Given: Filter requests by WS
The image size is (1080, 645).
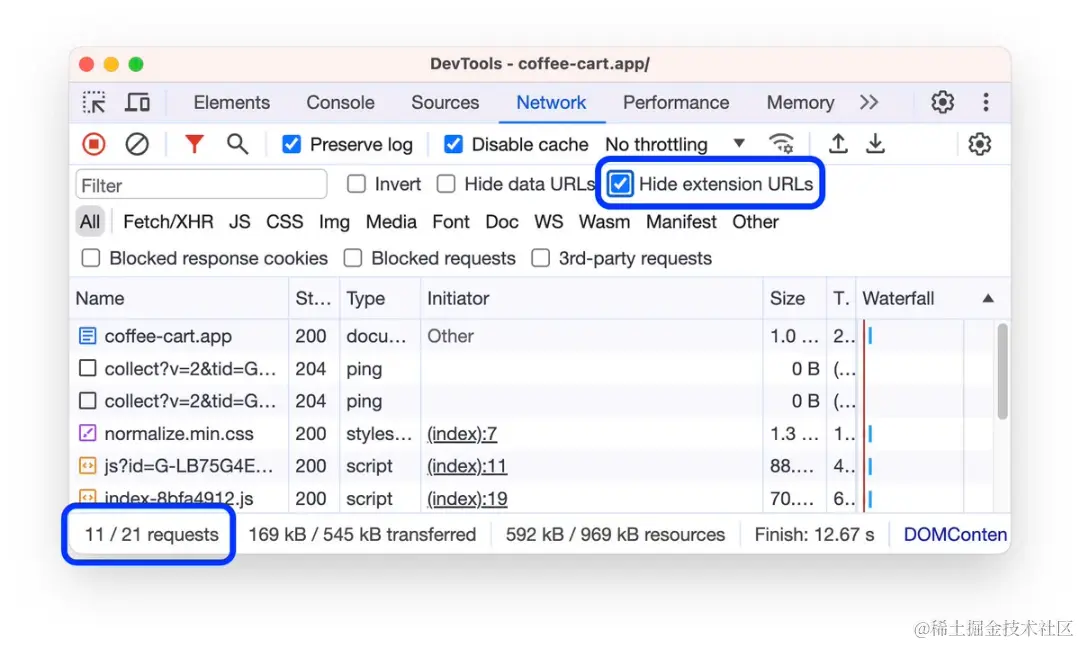Looking at the screenshot, I should (x=548, y=222).
